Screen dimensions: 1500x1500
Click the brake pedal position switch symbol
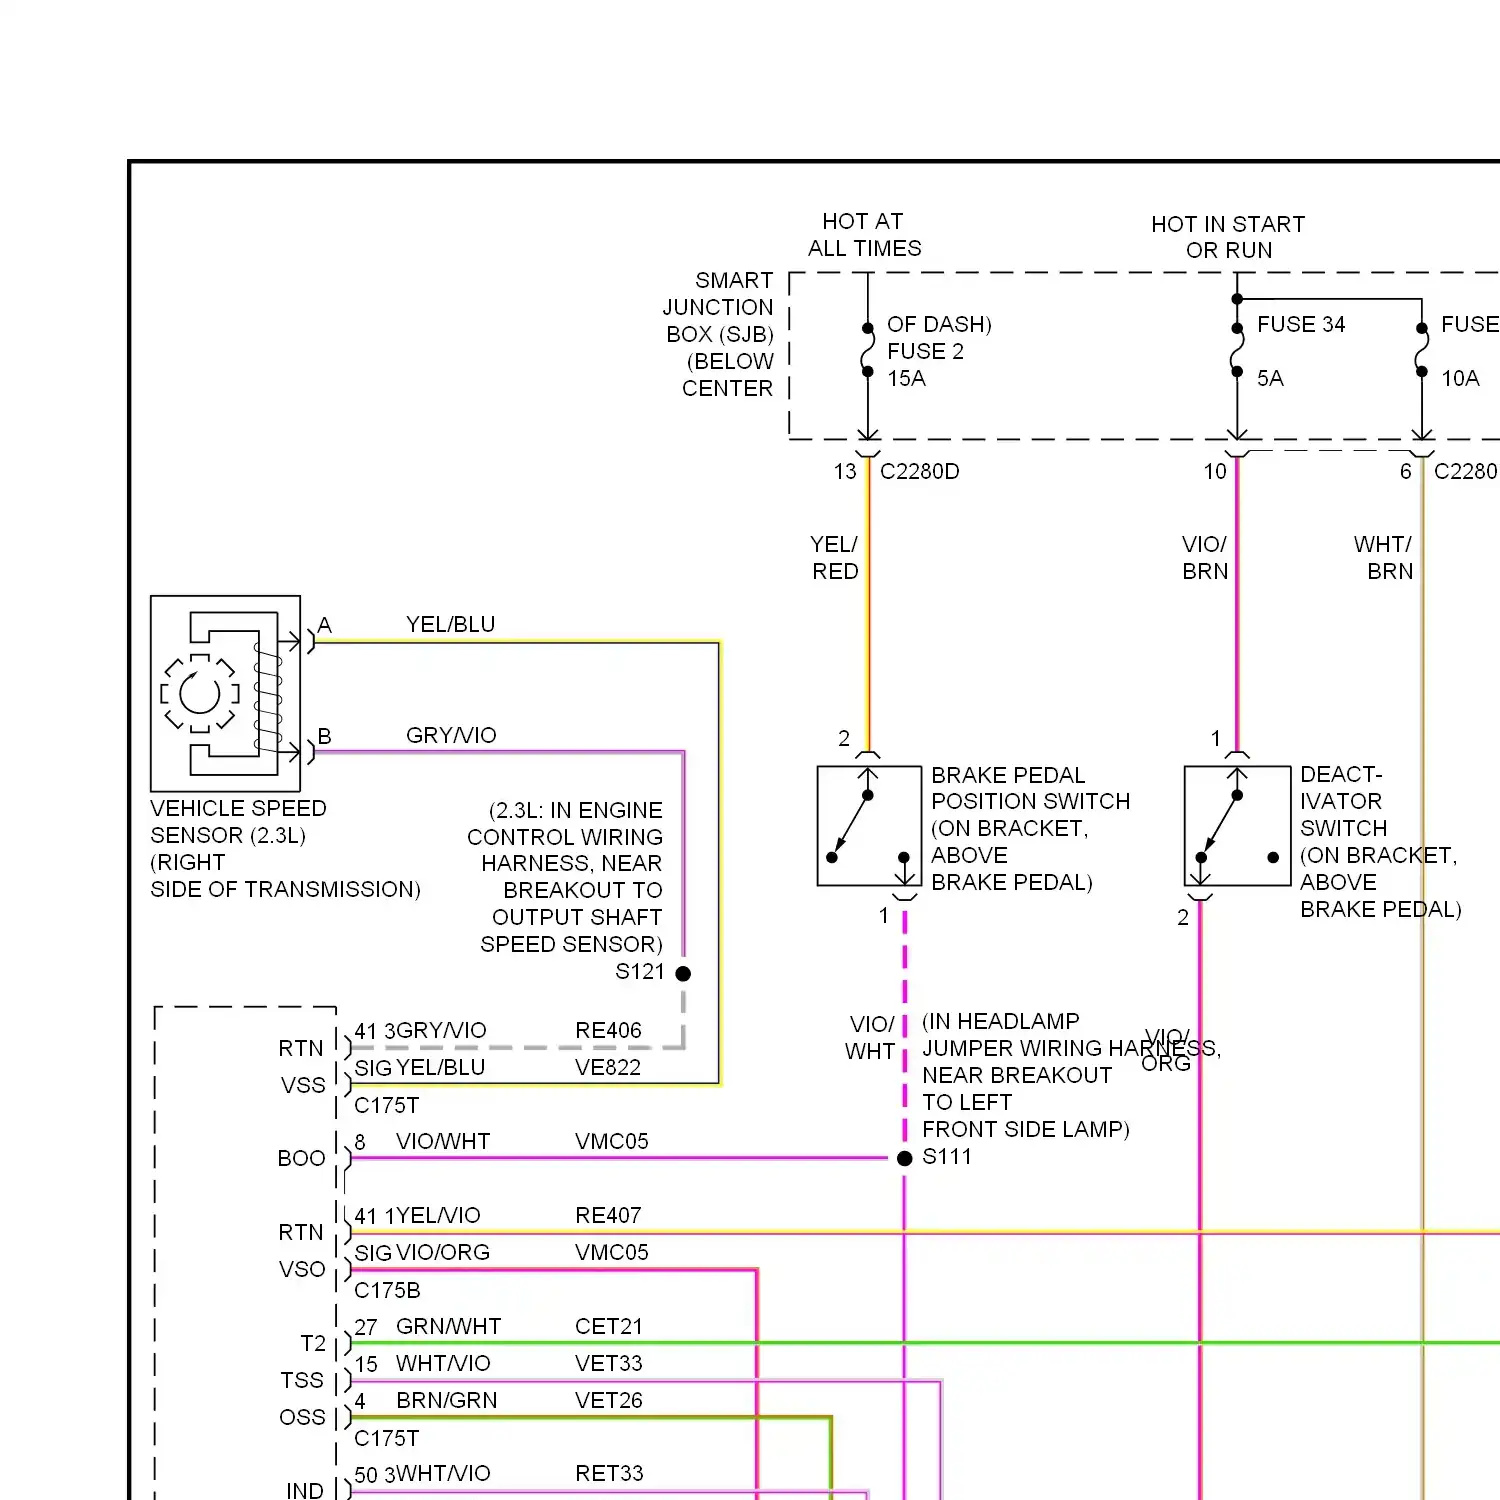click(869, 826)
